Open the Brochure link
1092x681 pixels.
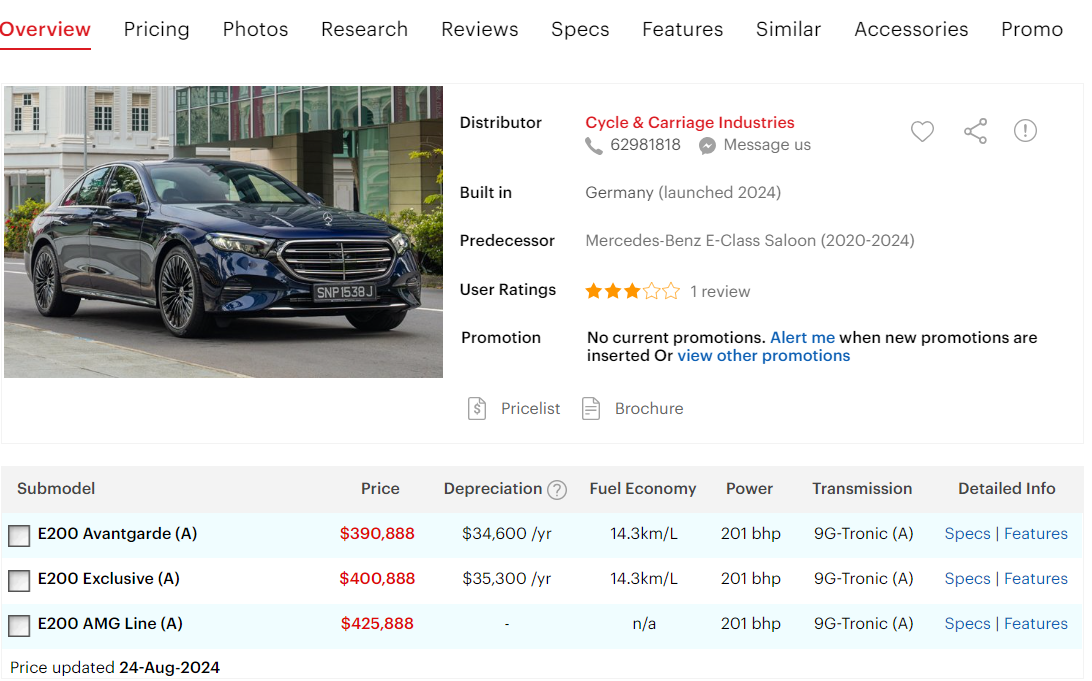click(x=649, y=409)
